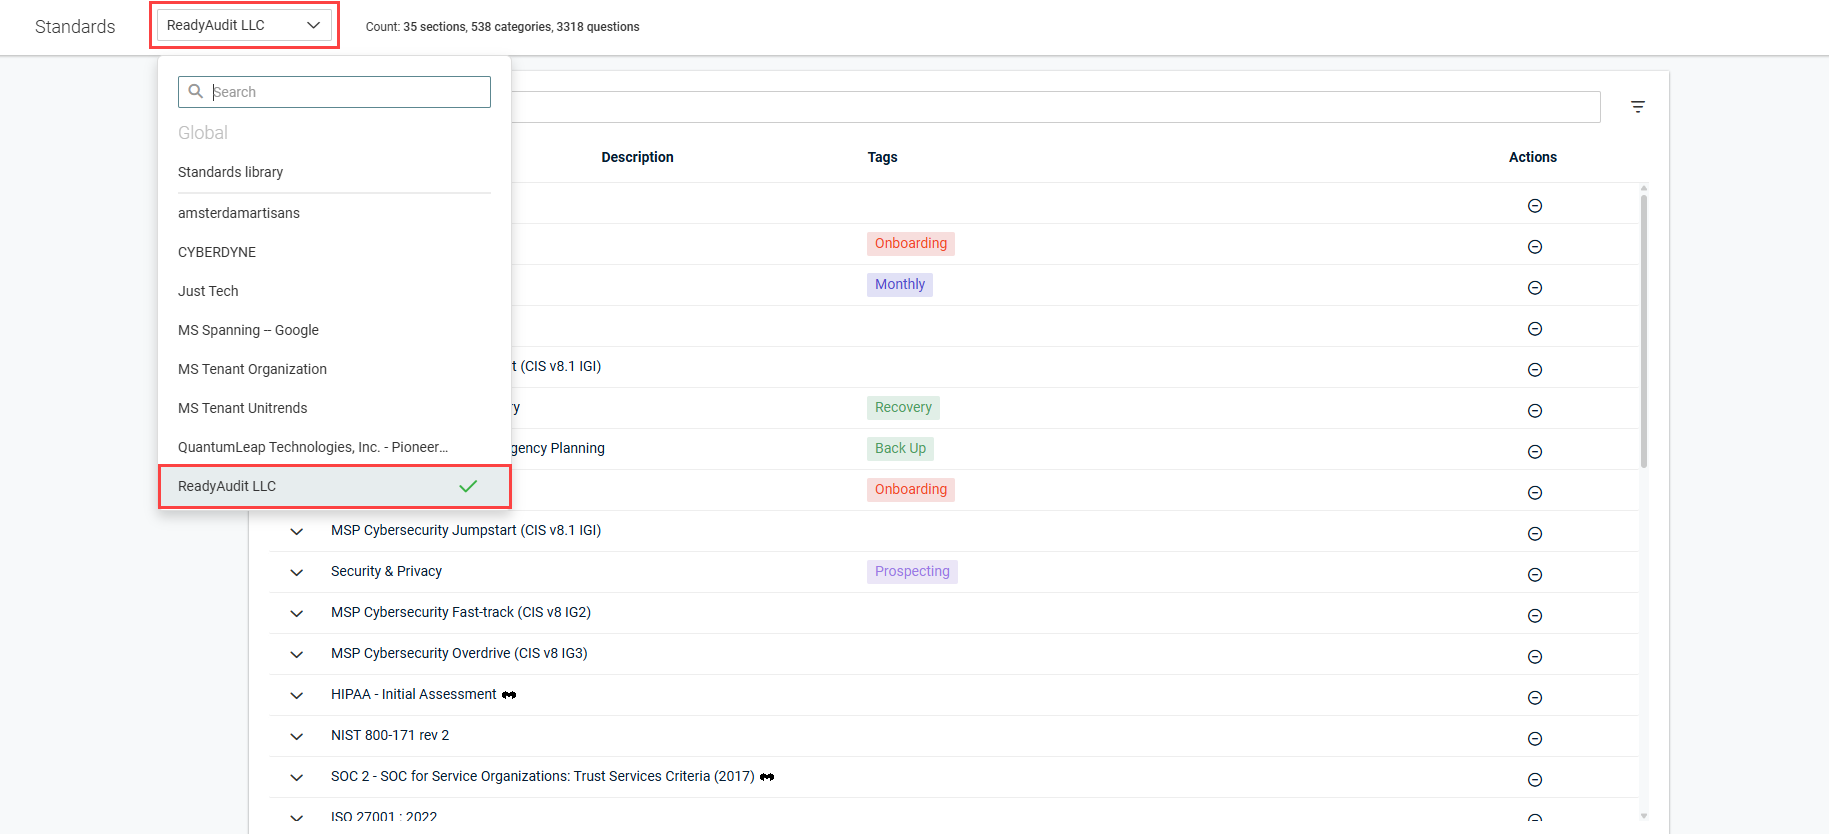Expand the Security & Privacy standard

point(297,572)
